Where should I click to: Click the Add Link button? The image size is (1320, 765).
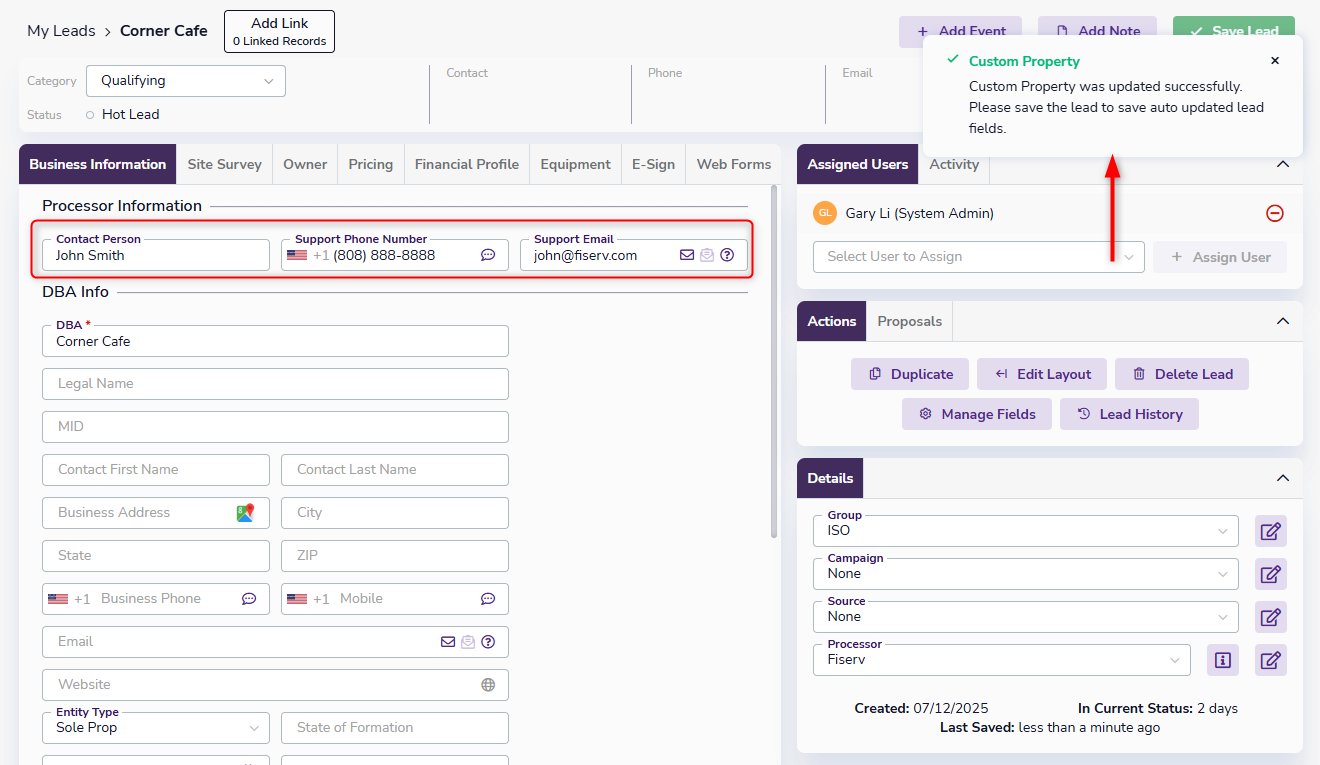[279, 31]
